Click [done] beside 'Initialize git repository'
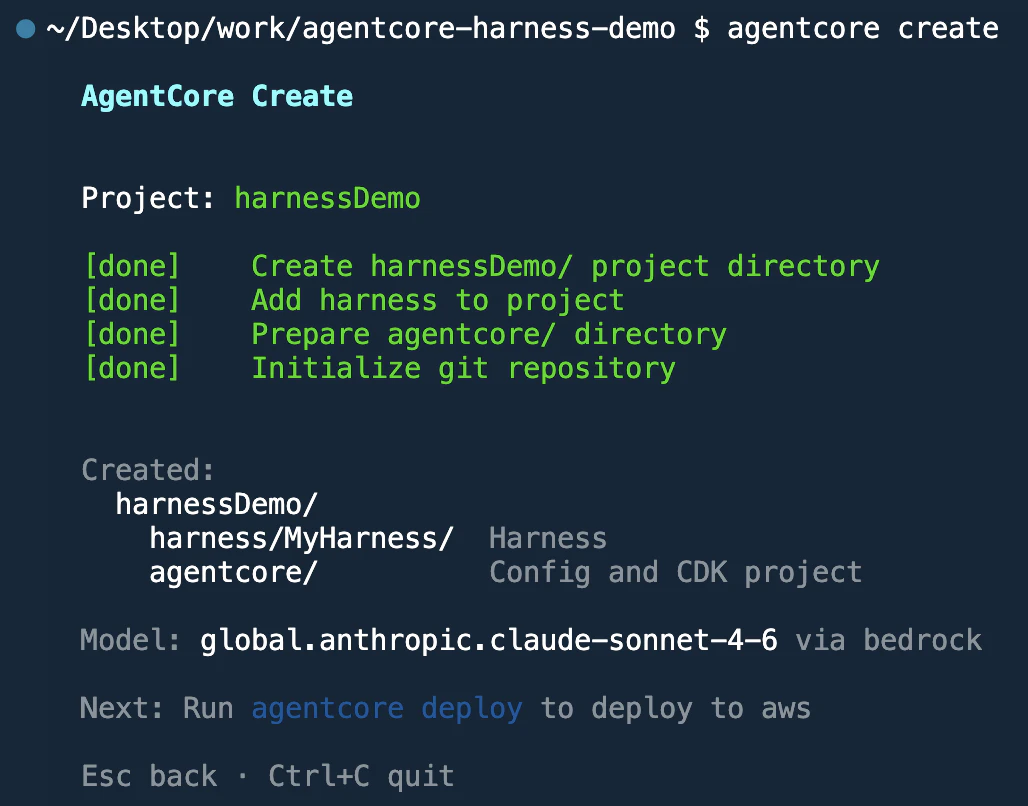 click(x=132, y=368)
